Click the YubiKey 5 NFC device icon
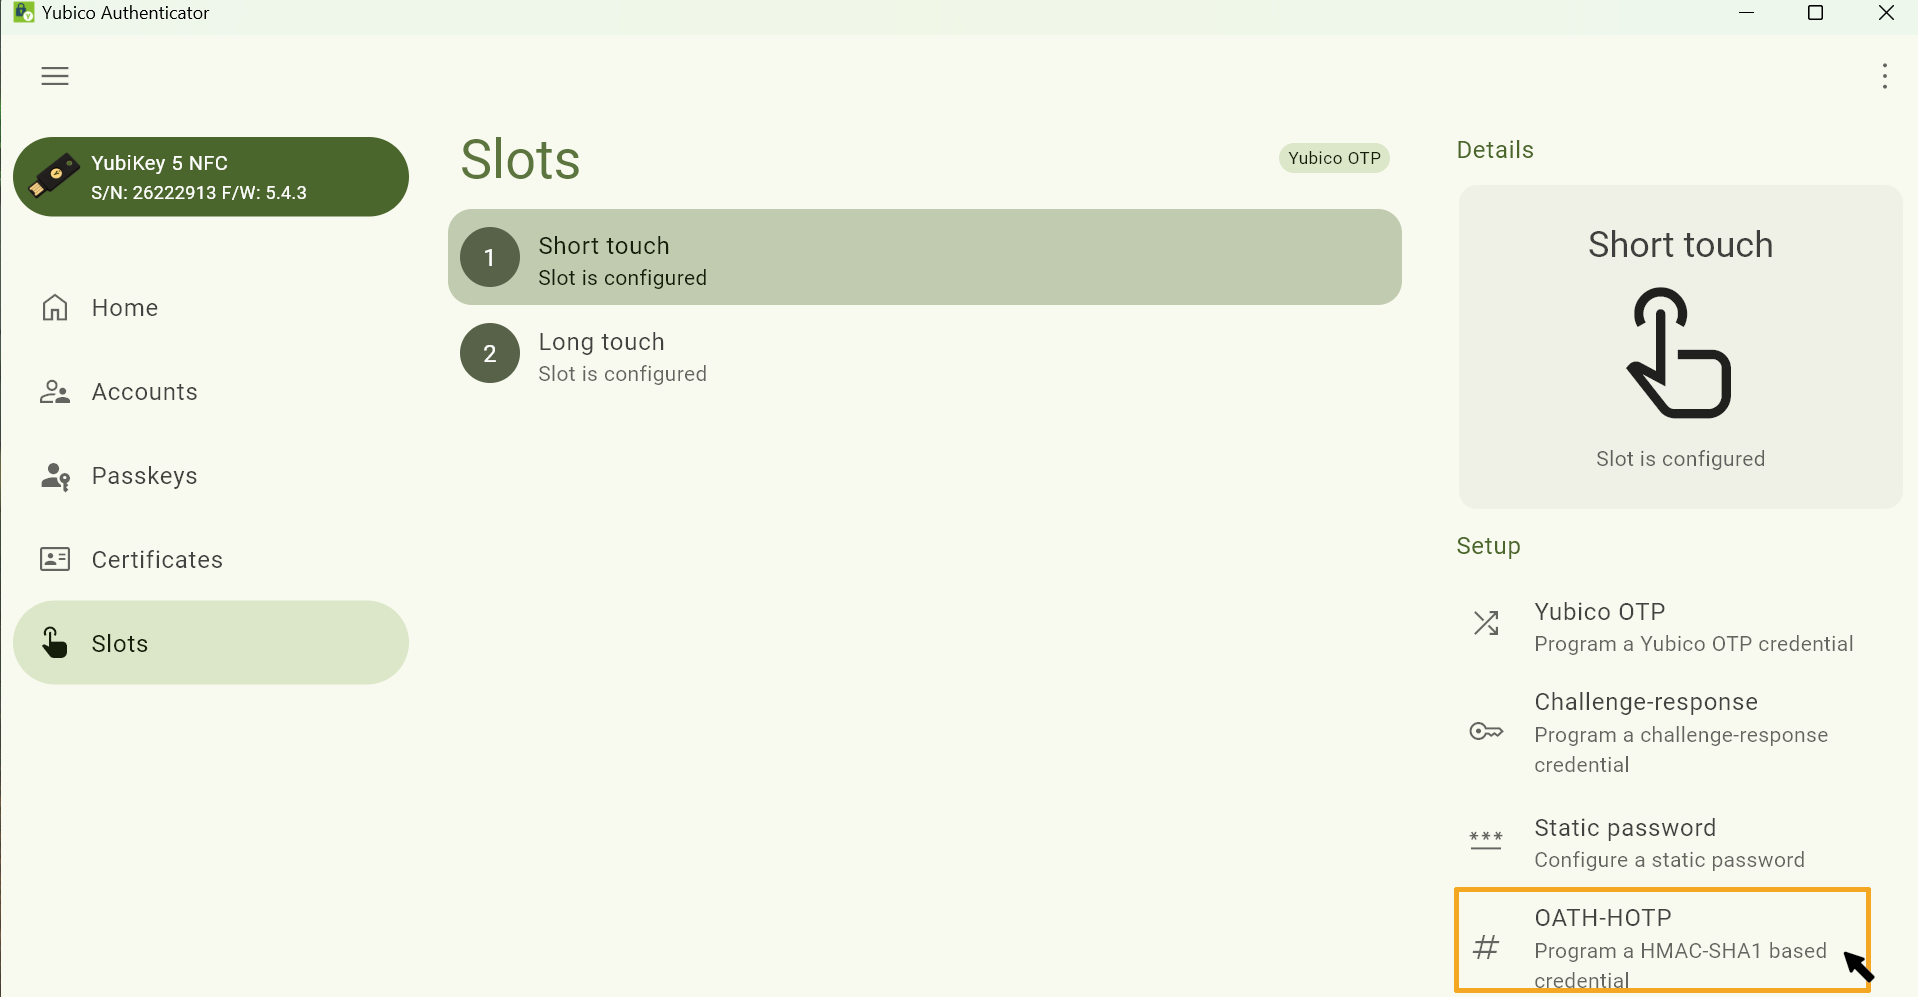This screenshot has width=1918, height=997. [x=54, y=176]
